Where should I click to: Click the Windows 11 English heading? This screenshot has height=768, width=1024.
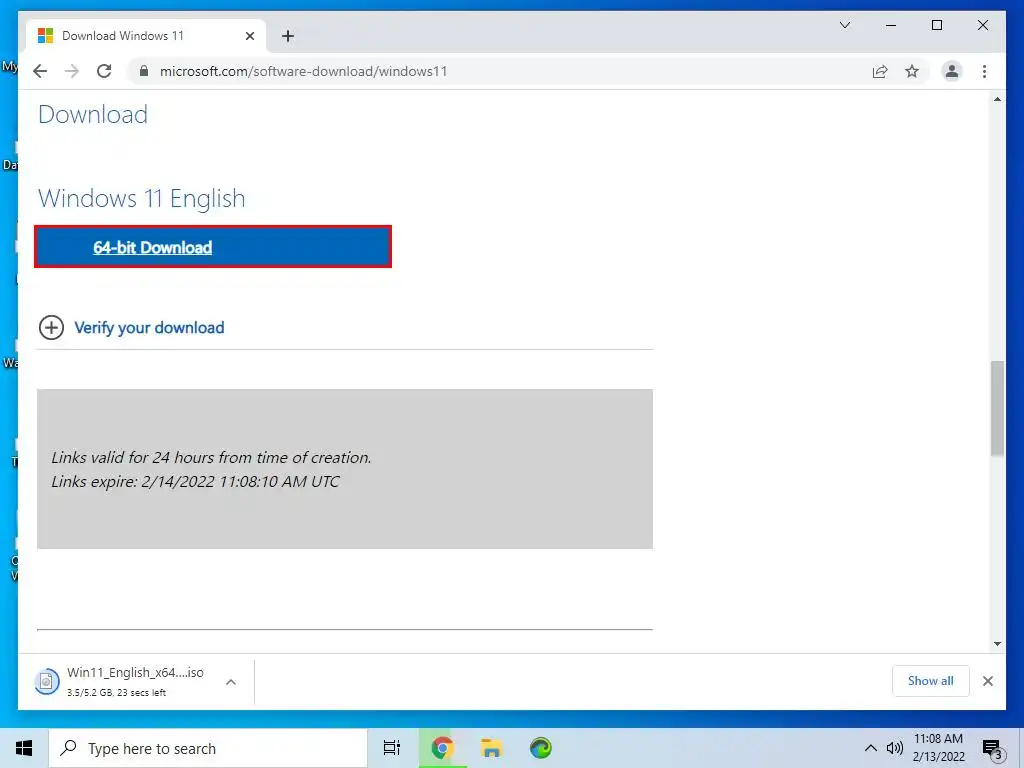click(142, 199)
